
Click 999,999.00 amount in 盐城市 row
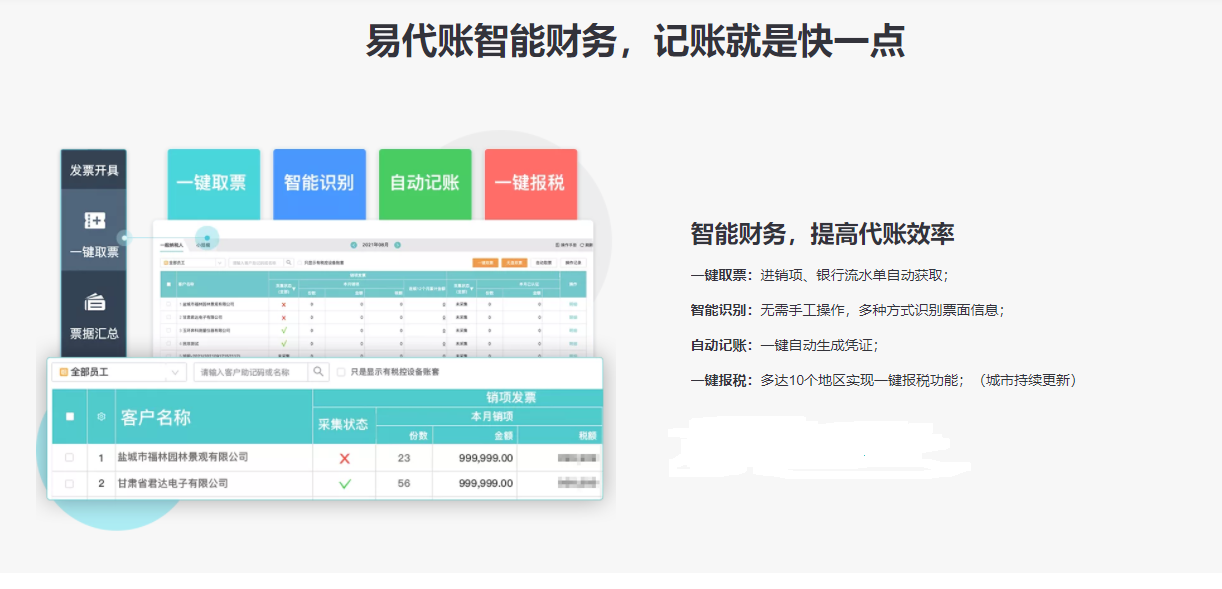pos(486,457)
